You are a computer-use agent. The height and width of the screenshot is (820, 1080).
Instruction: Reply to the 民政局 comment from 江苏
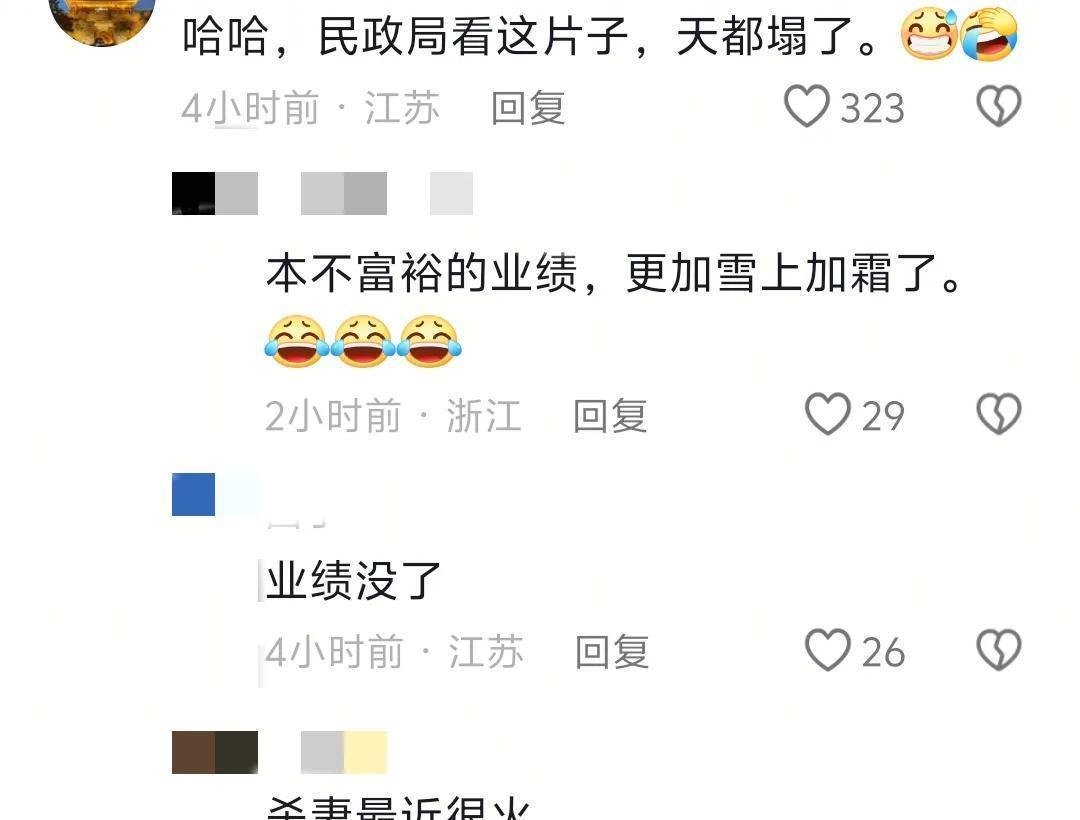[x=528, y=108]
